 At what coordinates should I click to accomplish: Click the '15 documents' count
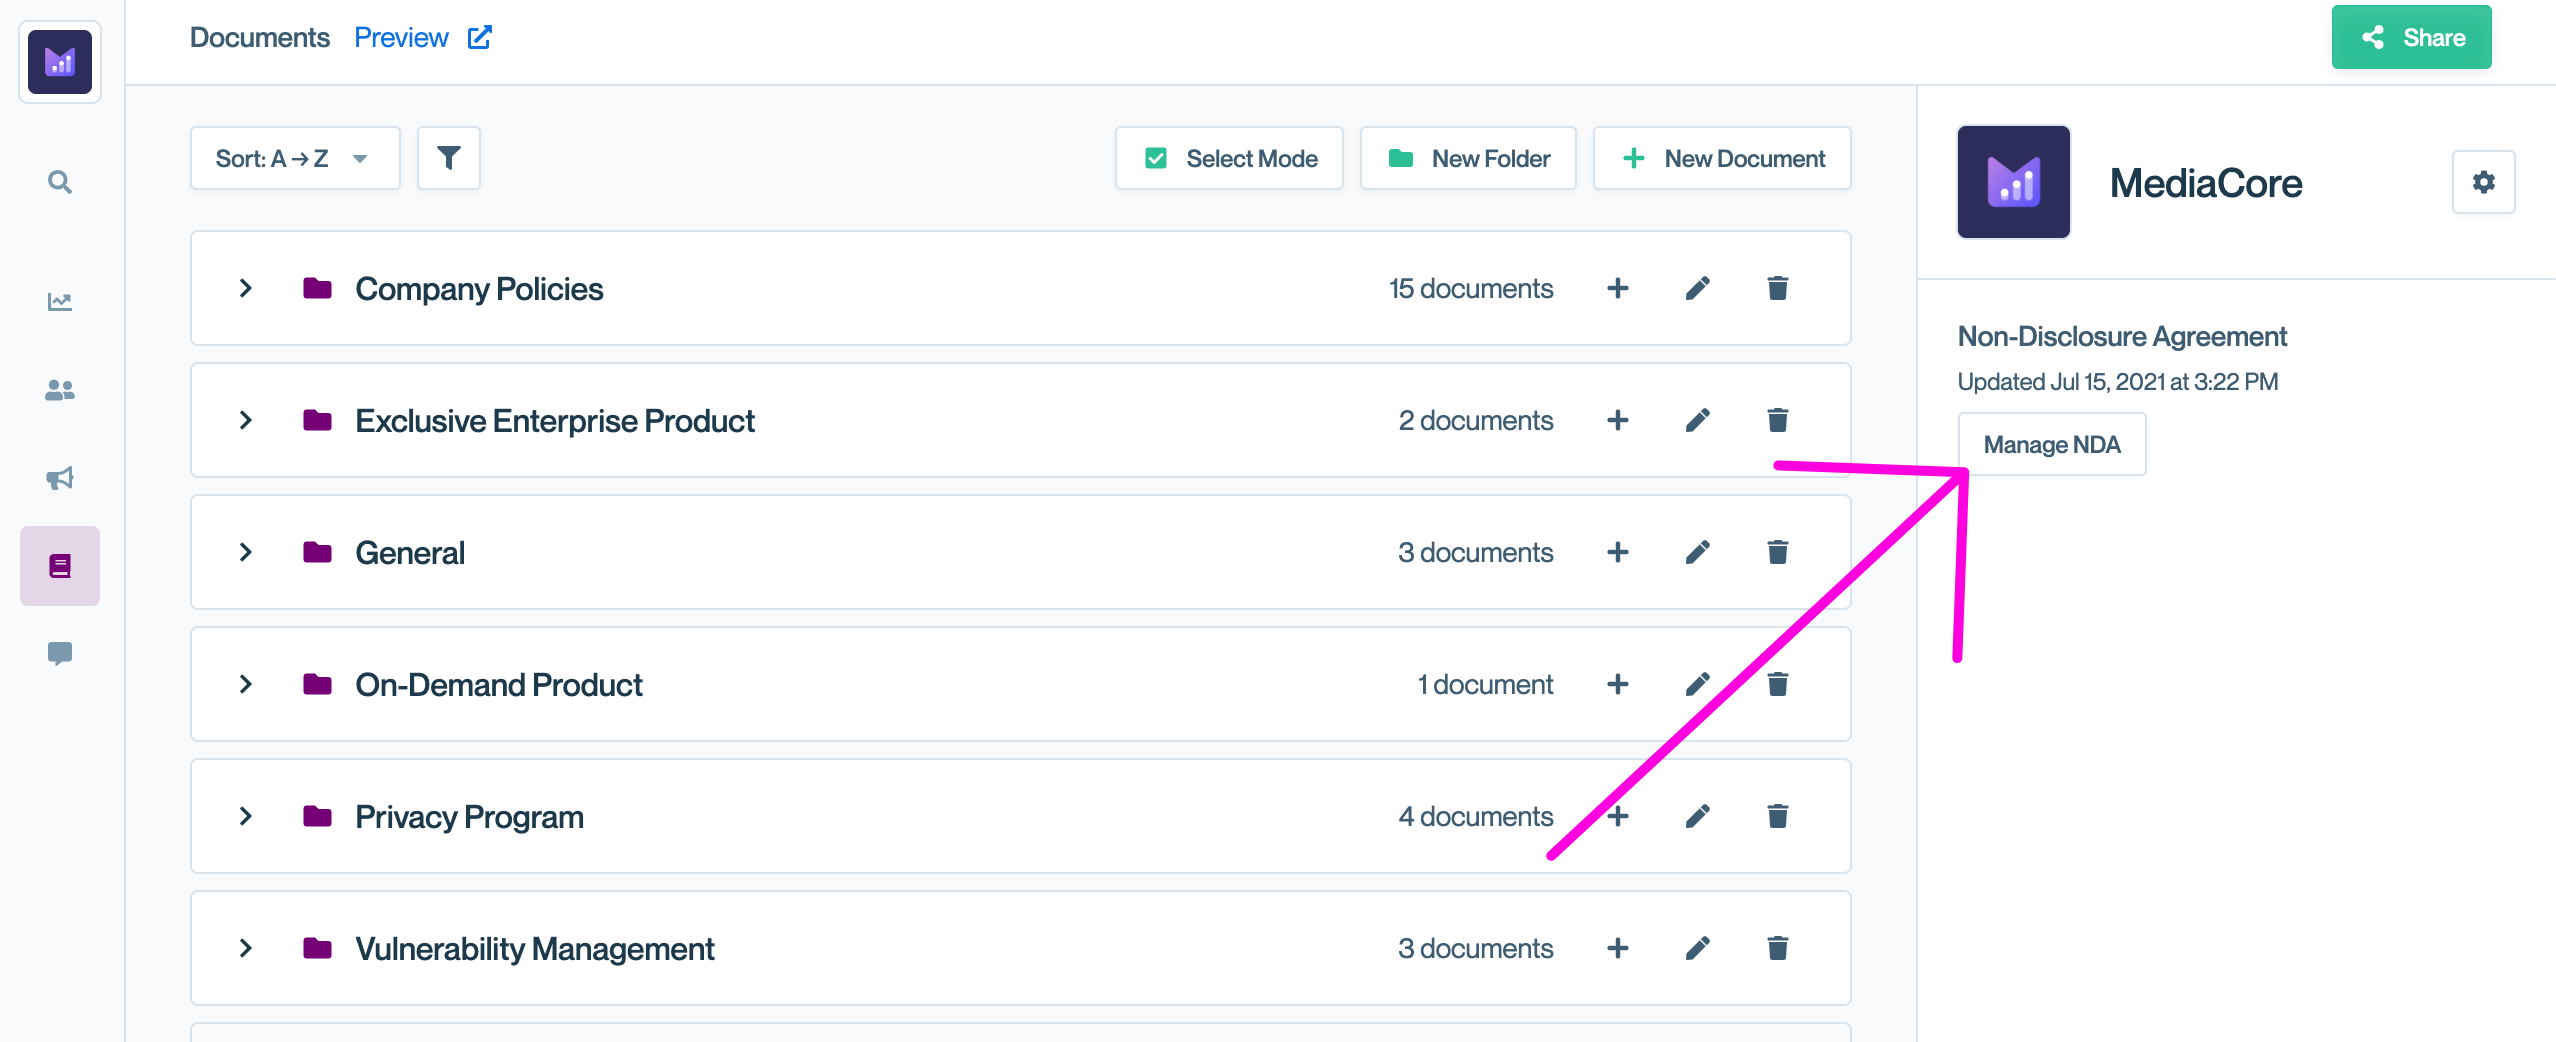[x=1471, y=288]
